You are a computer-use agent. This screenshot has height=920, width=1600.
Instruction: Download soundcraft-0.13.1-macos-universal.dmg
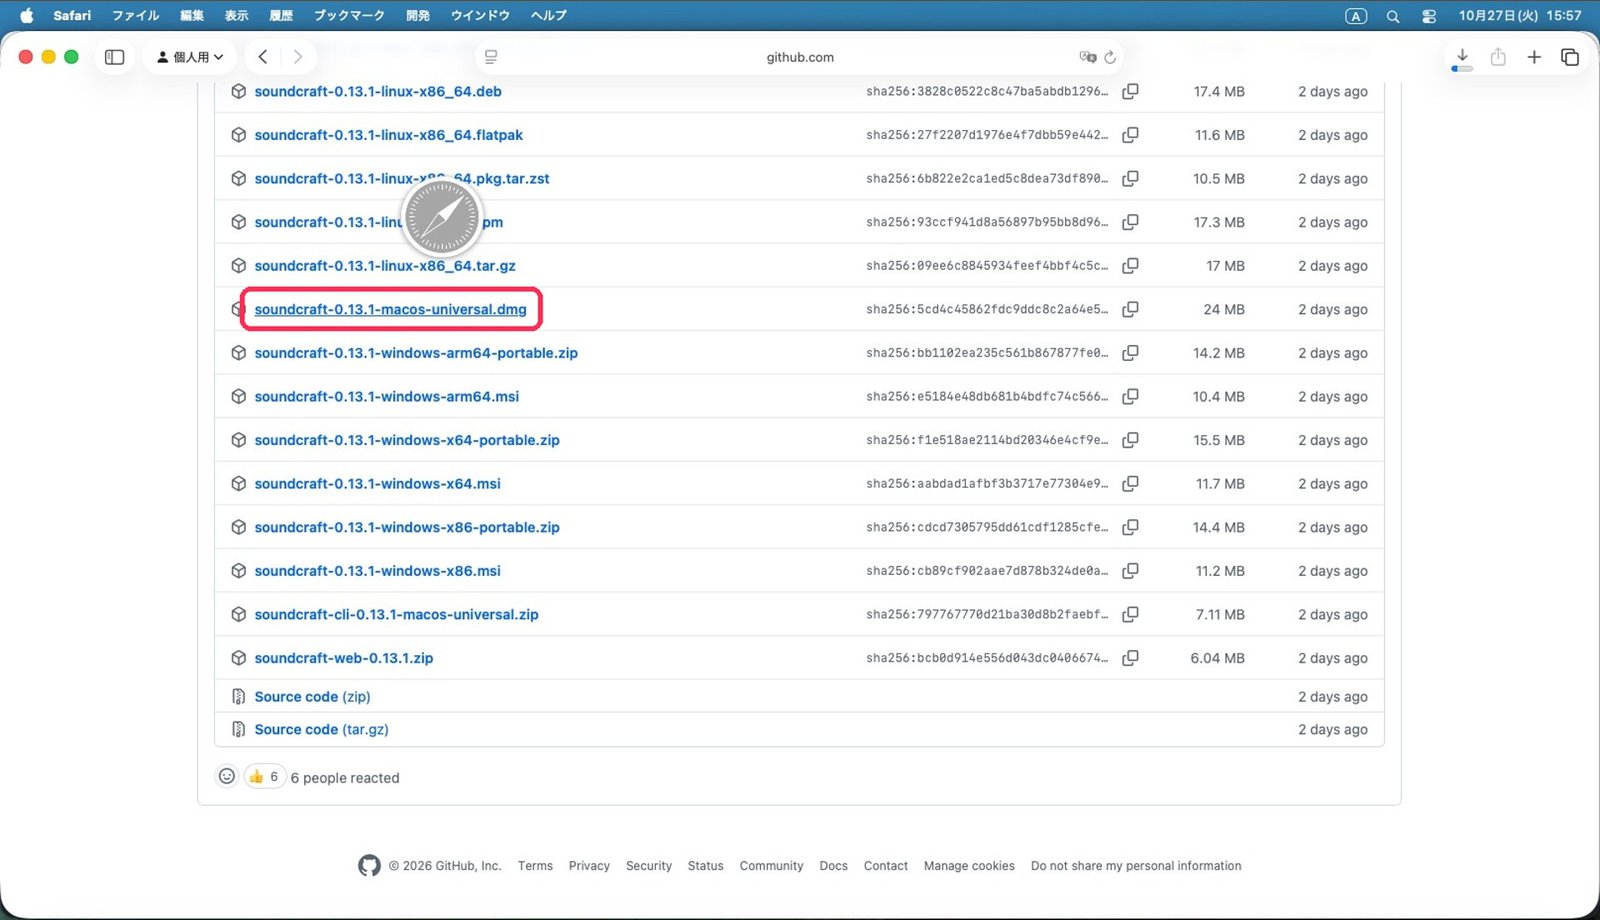coord(390,309)
